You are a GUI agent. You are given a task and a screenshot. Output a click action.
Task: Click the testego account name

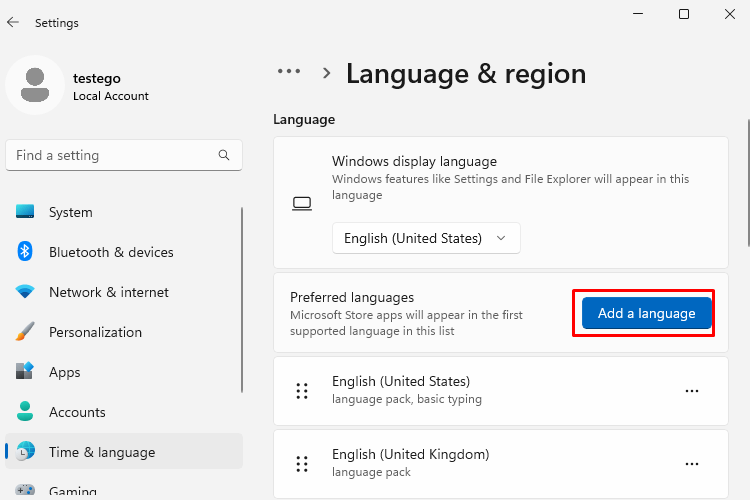pyautogui.click(x=97, y=78)
